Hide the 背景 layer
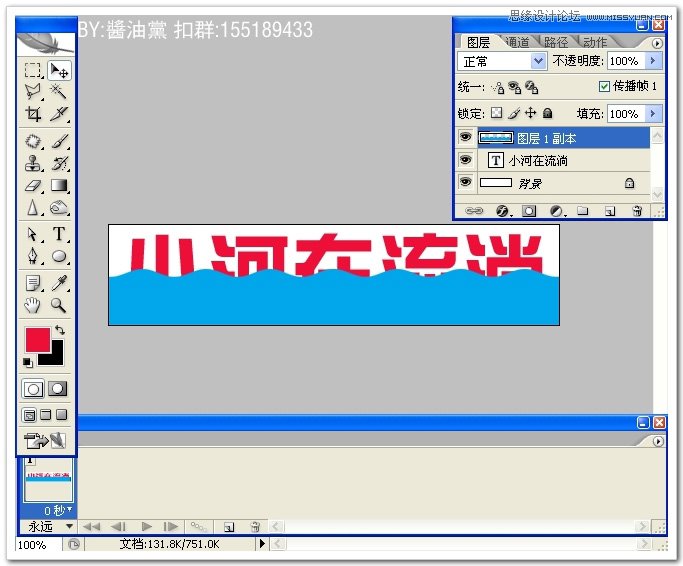The height and width of the screenshot is (566, 683). tap(465, 182)
